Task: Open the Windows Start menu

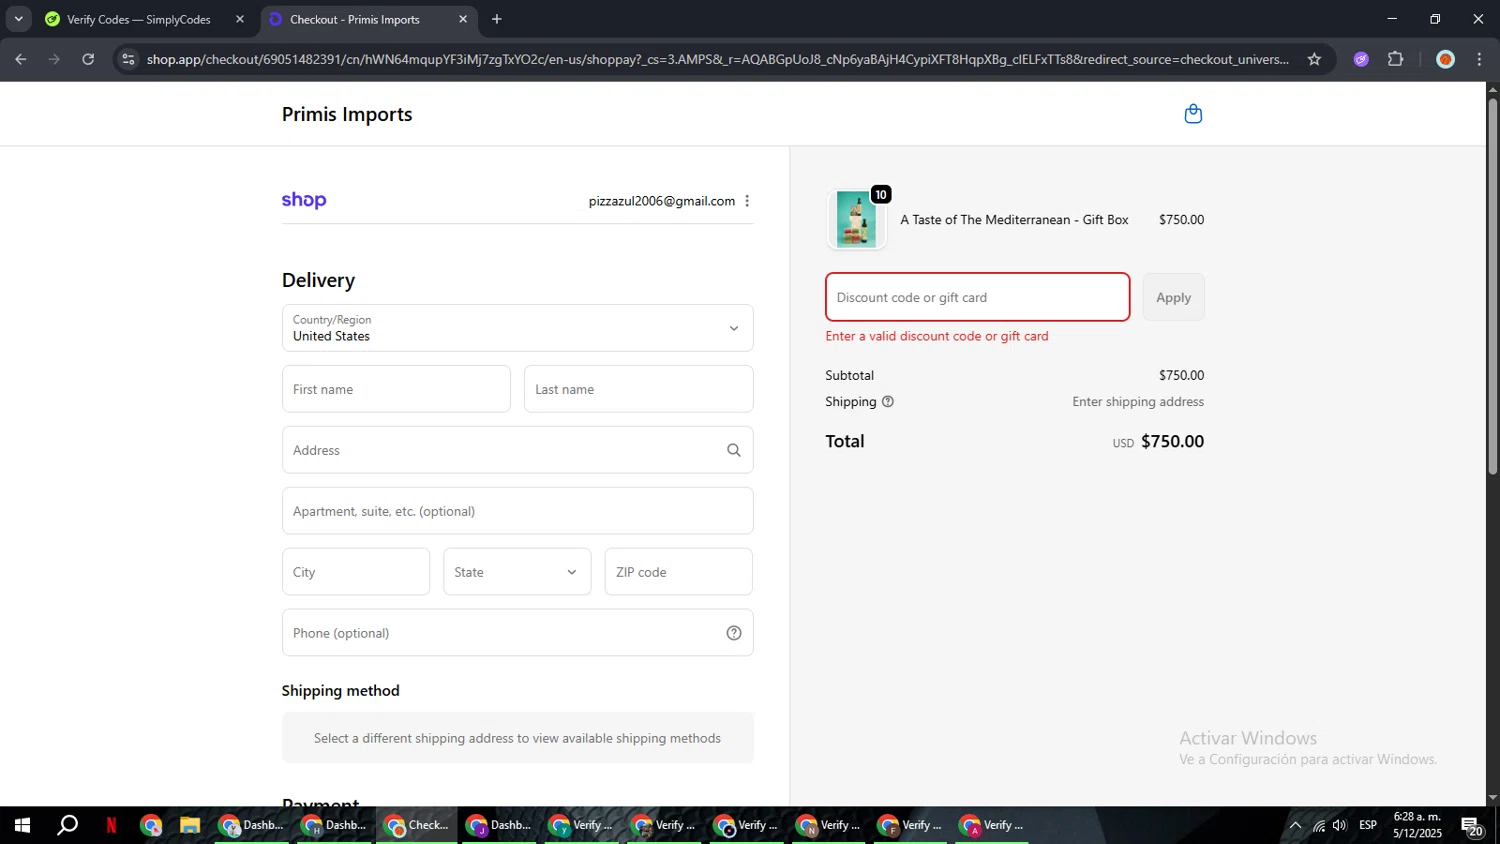Action: [x=22, y=825]
